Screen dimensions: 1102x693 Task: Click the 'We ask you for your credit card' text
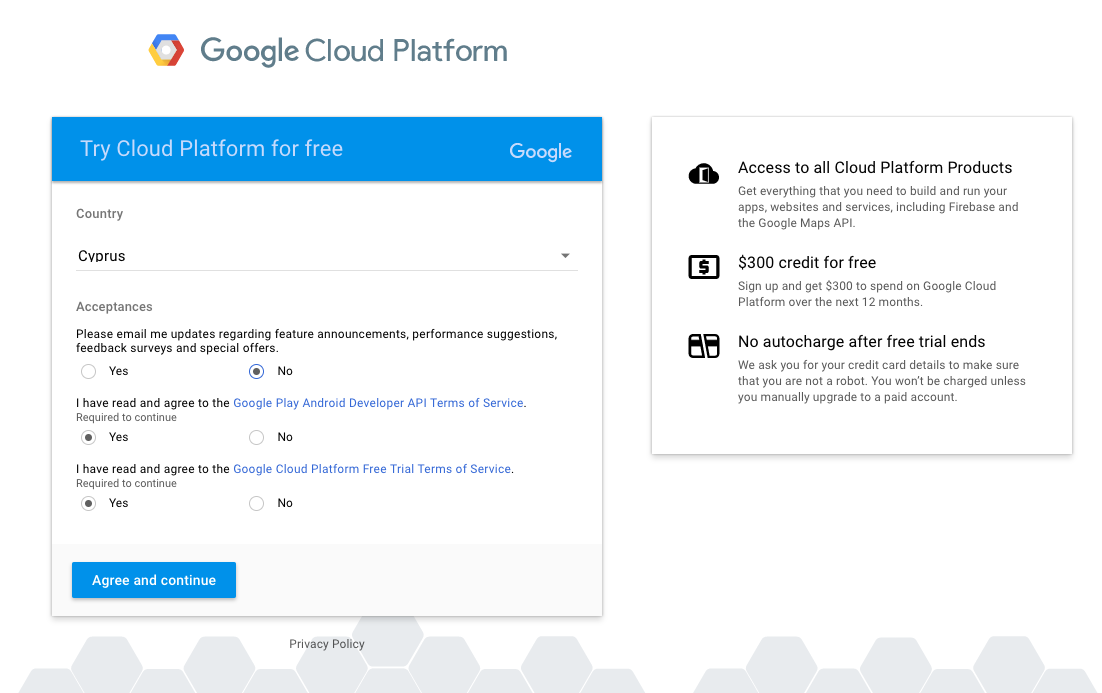(x=881, y=381)
